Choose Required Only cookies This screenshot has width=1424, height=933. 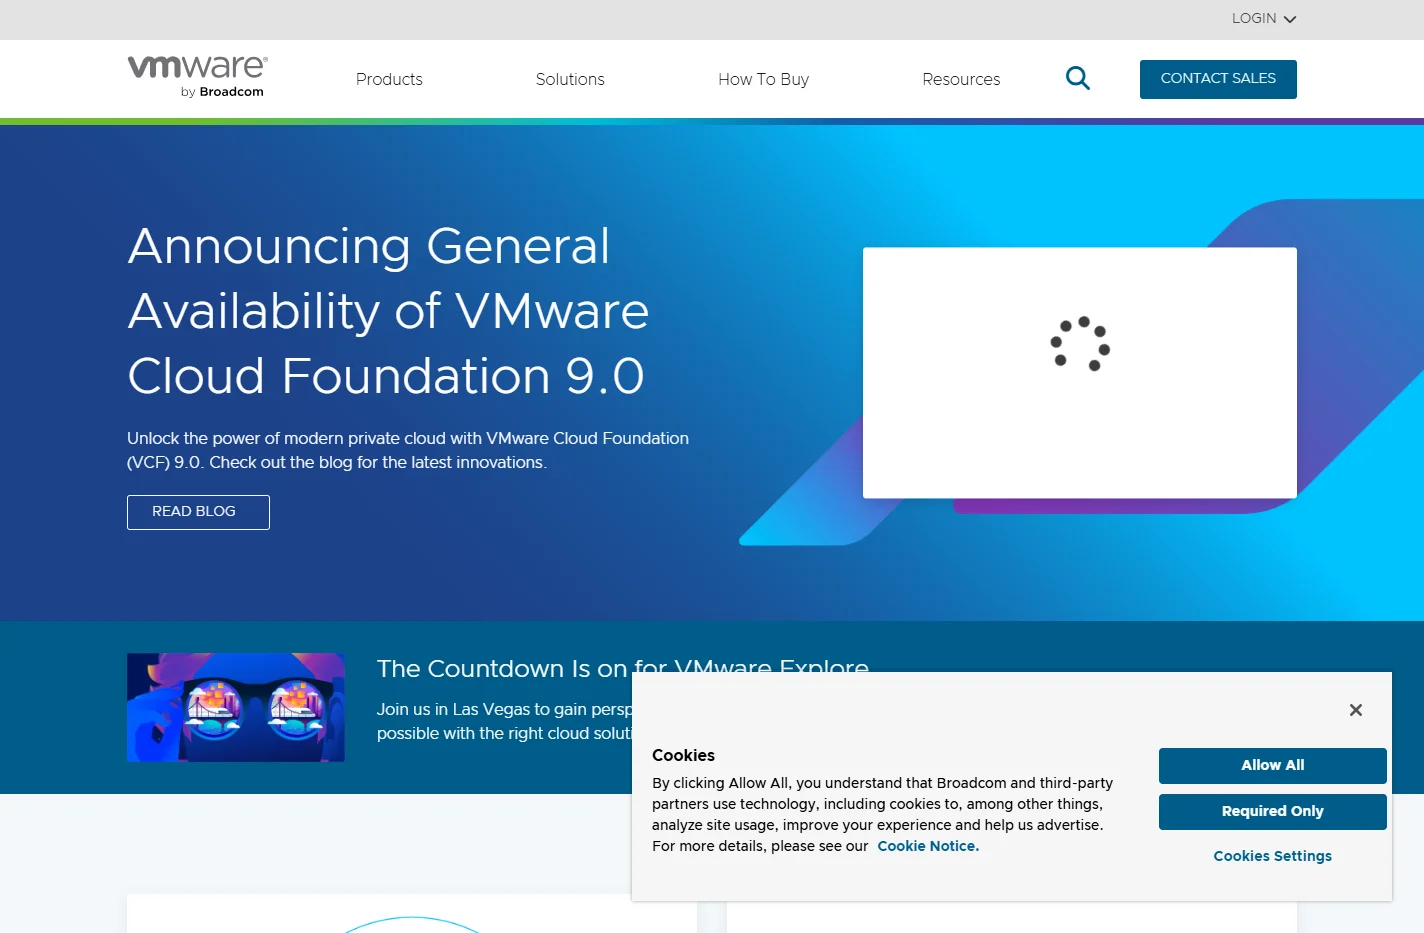[1272, 812]
